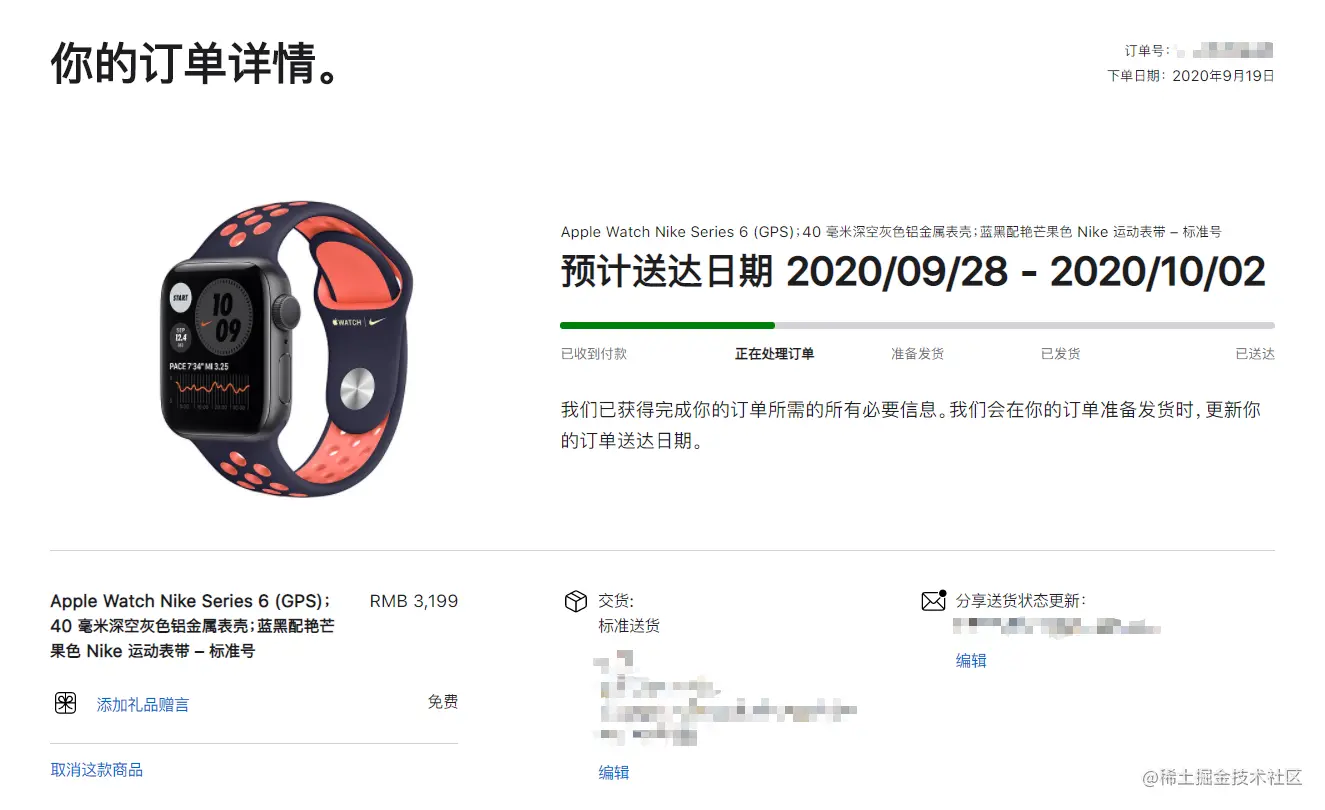Viewport: 1325px width, 810px height.
Task: Click the 你的订单详情 page heading
Action: 197,64
